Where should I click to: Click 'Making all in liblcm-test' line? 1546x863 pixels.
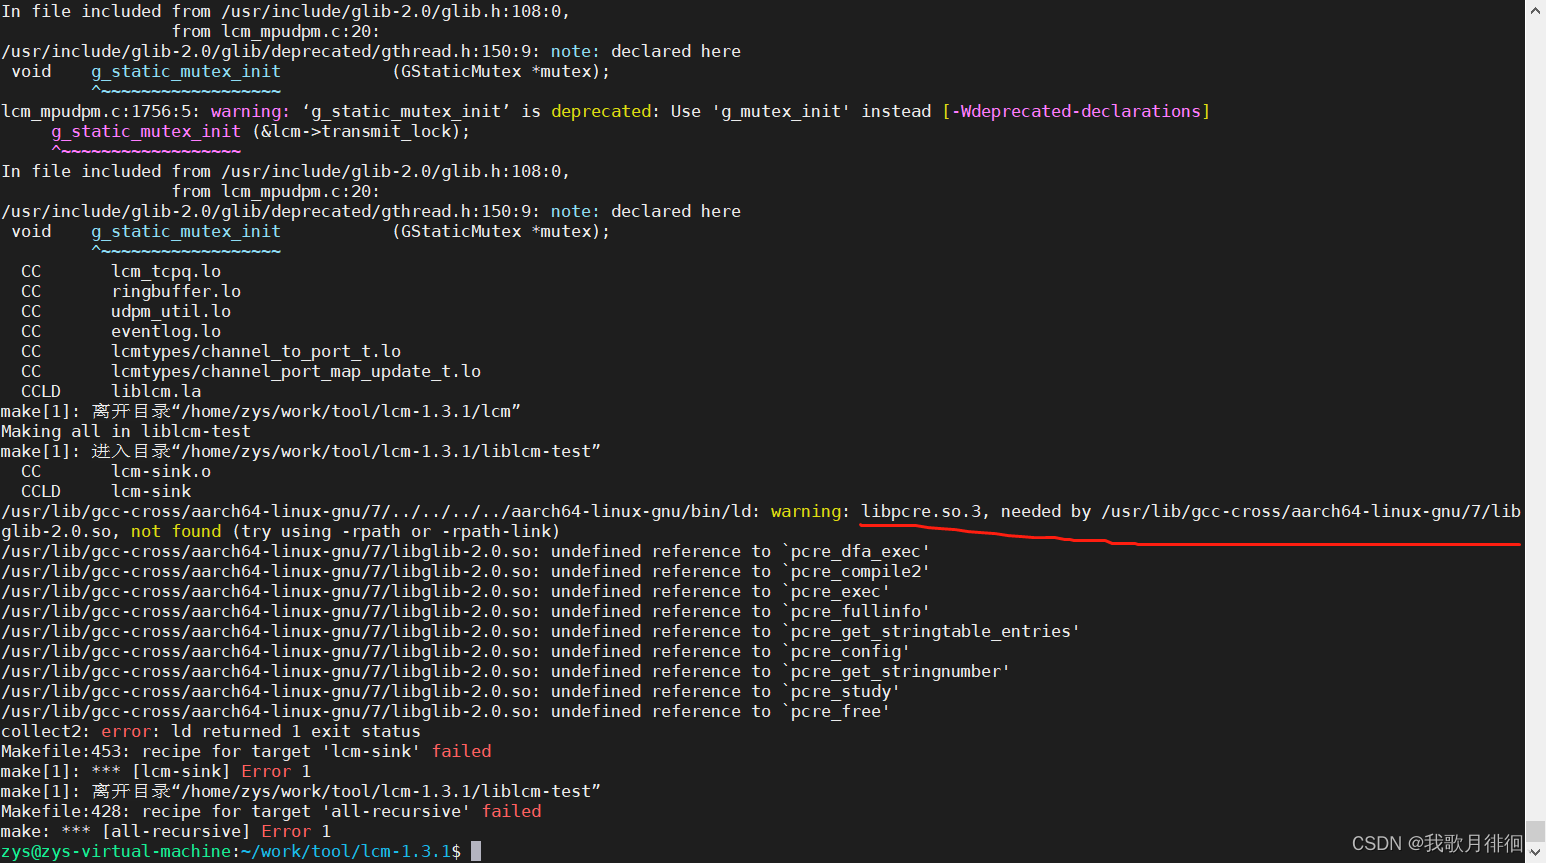126,431
